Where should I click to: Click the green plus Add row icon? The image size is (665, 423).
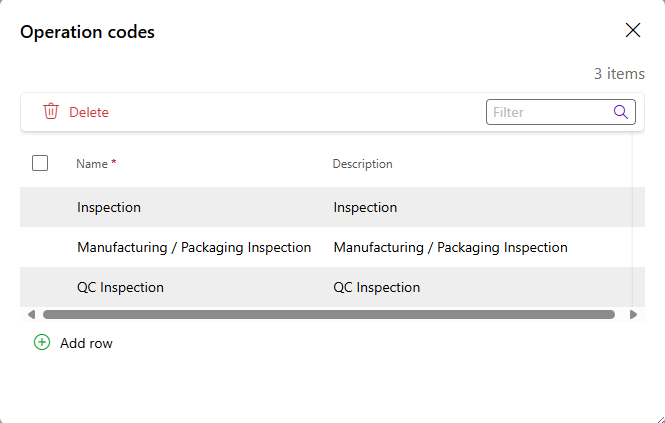(42, 342)
